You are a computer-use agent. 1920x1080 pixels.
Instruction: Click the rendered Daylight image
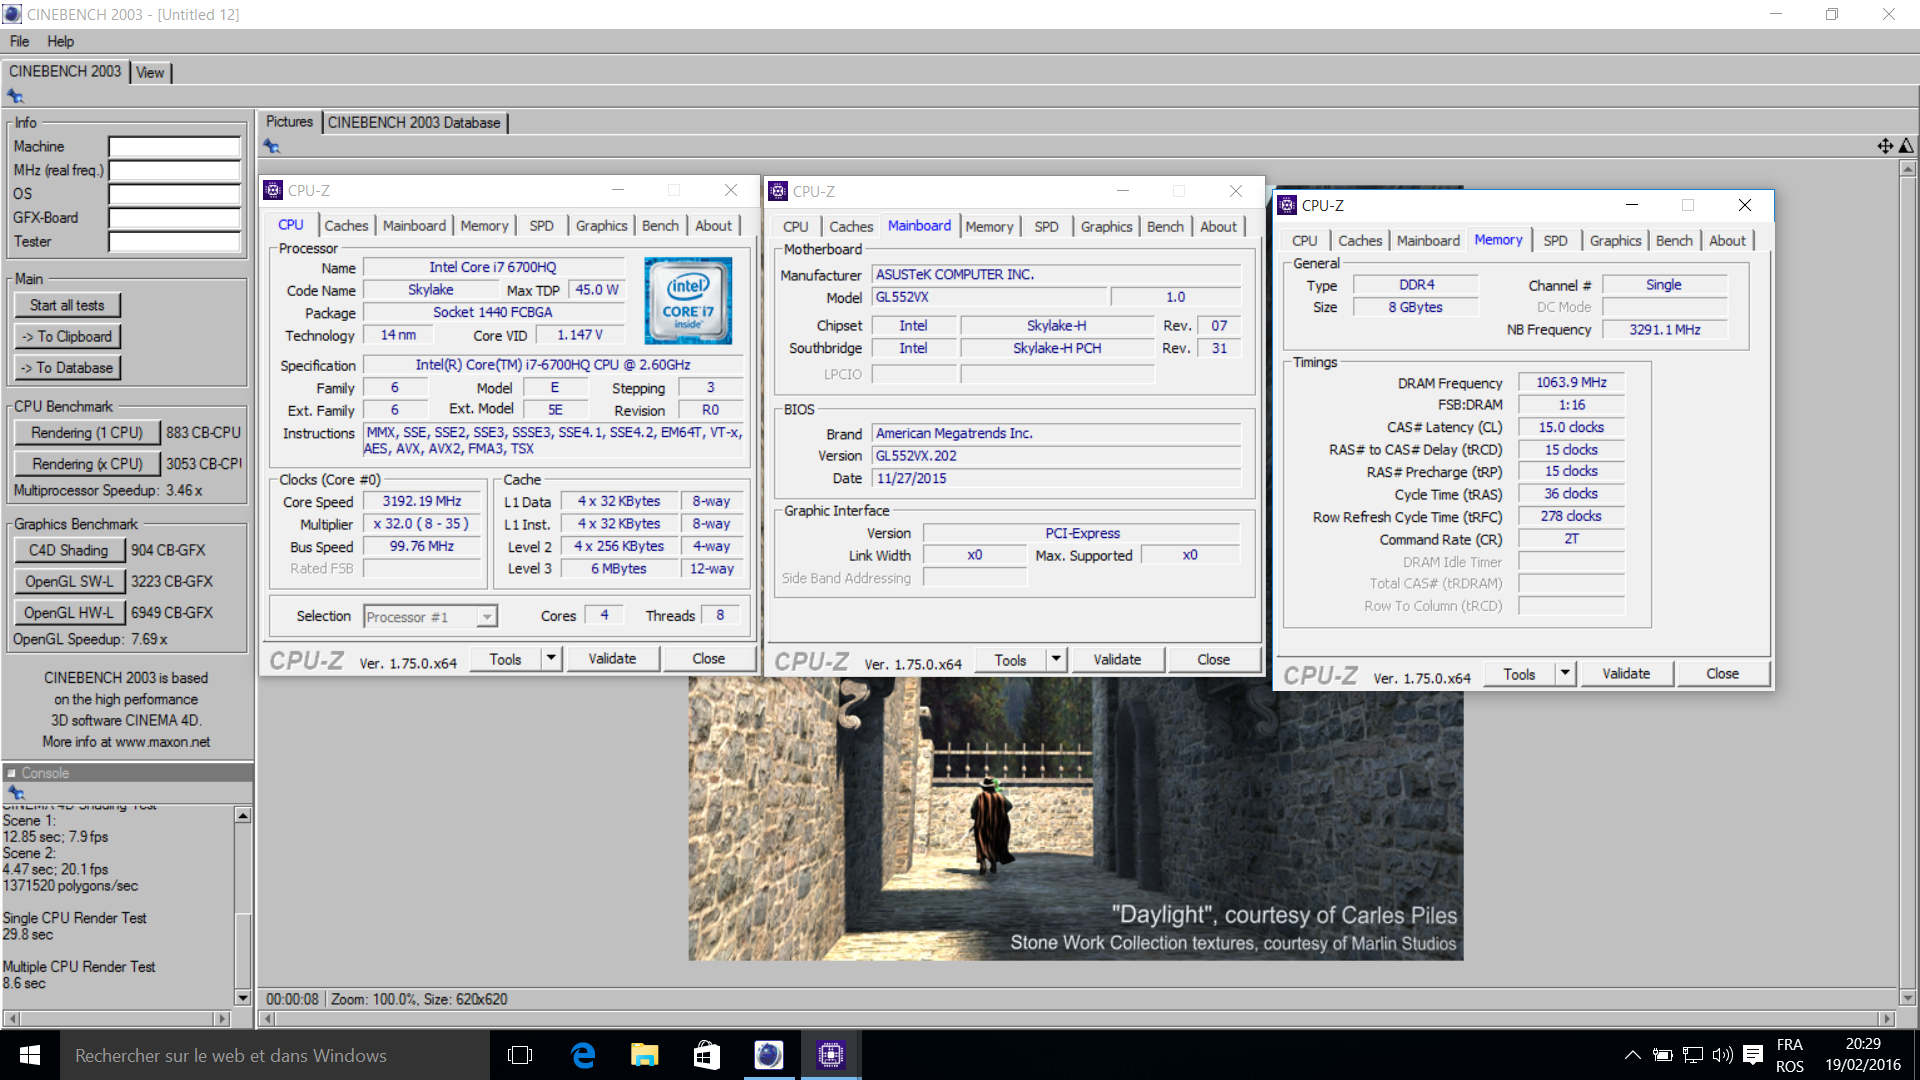click(1075, 818)
